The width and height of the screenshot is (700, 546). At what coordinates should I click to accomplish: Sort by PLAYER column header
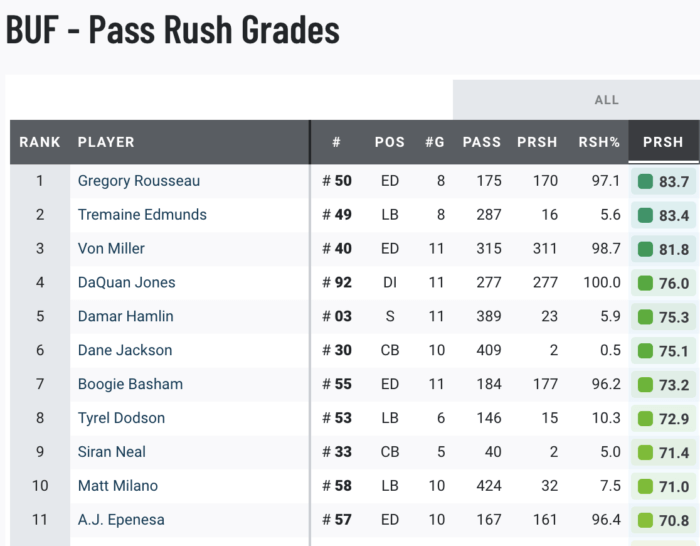(106, 142)
